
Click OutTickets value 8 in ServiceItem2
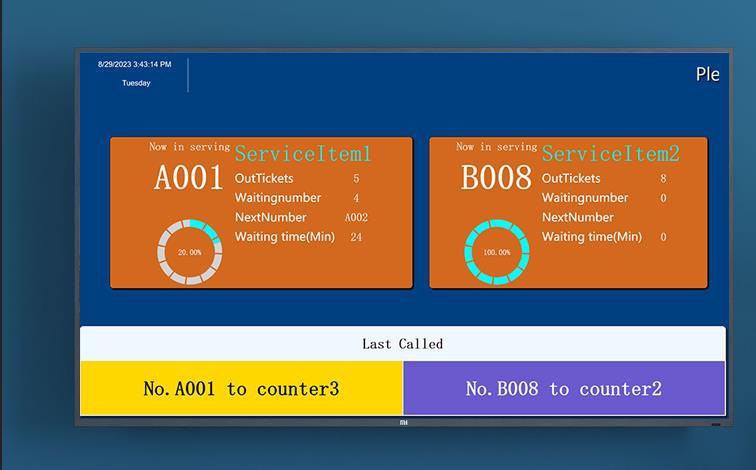pos(663,179)
